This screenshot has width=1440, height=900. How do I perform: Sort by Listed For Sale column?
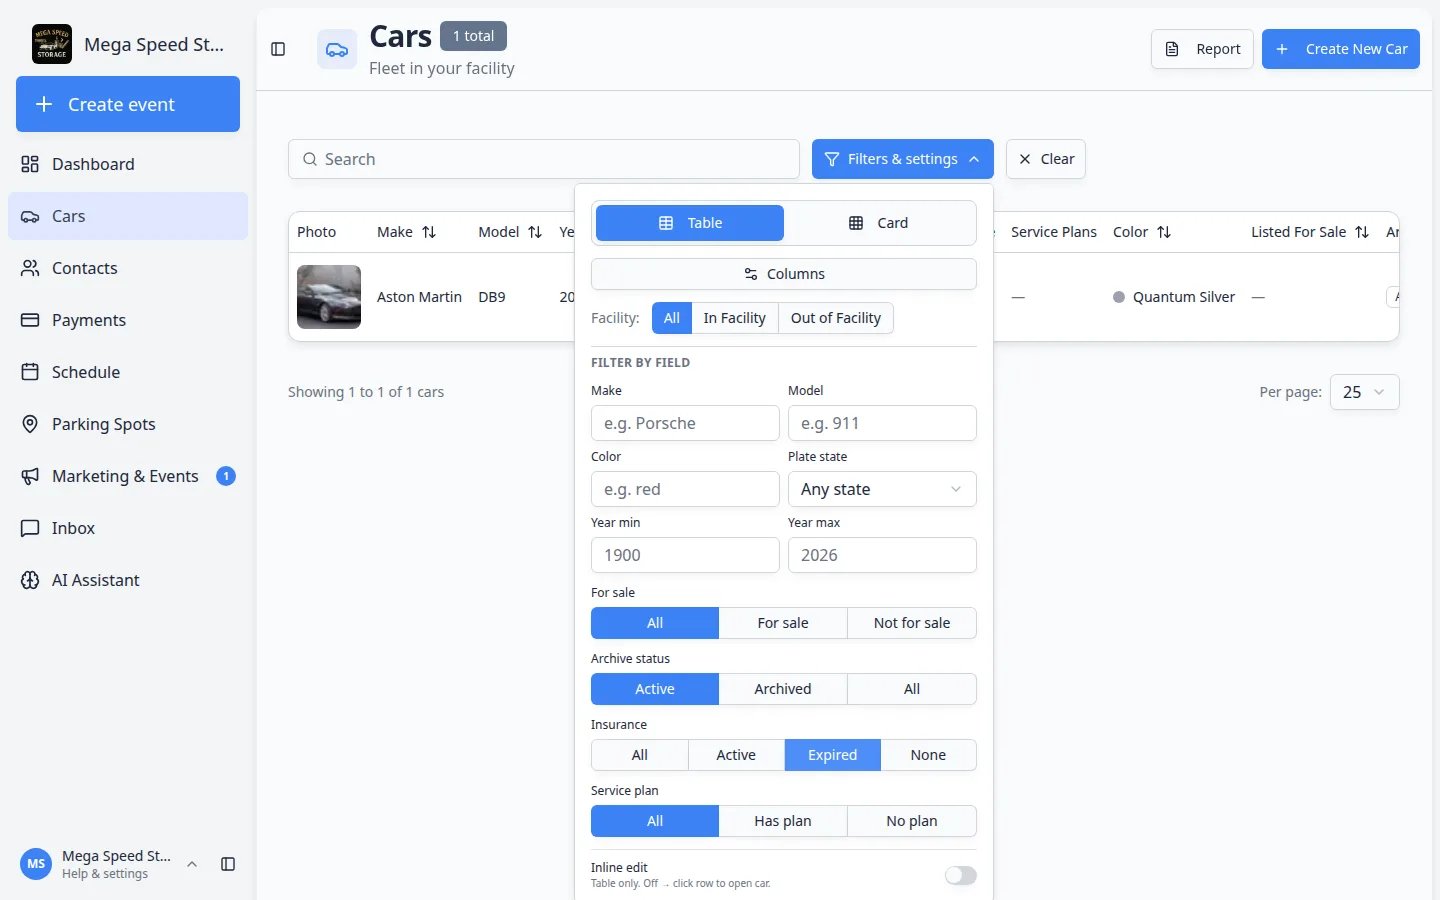[x=1362, y=232]
